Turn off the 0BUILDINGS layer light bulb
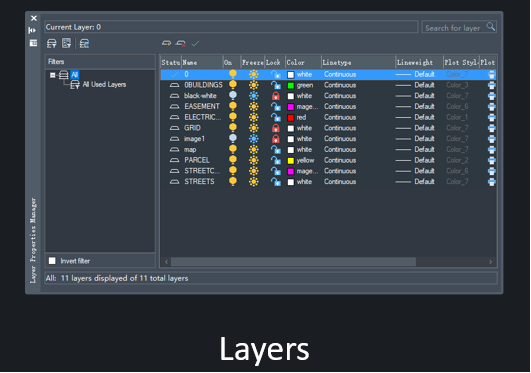The height and width of the screenshot is (373, 531). point(233,85)
